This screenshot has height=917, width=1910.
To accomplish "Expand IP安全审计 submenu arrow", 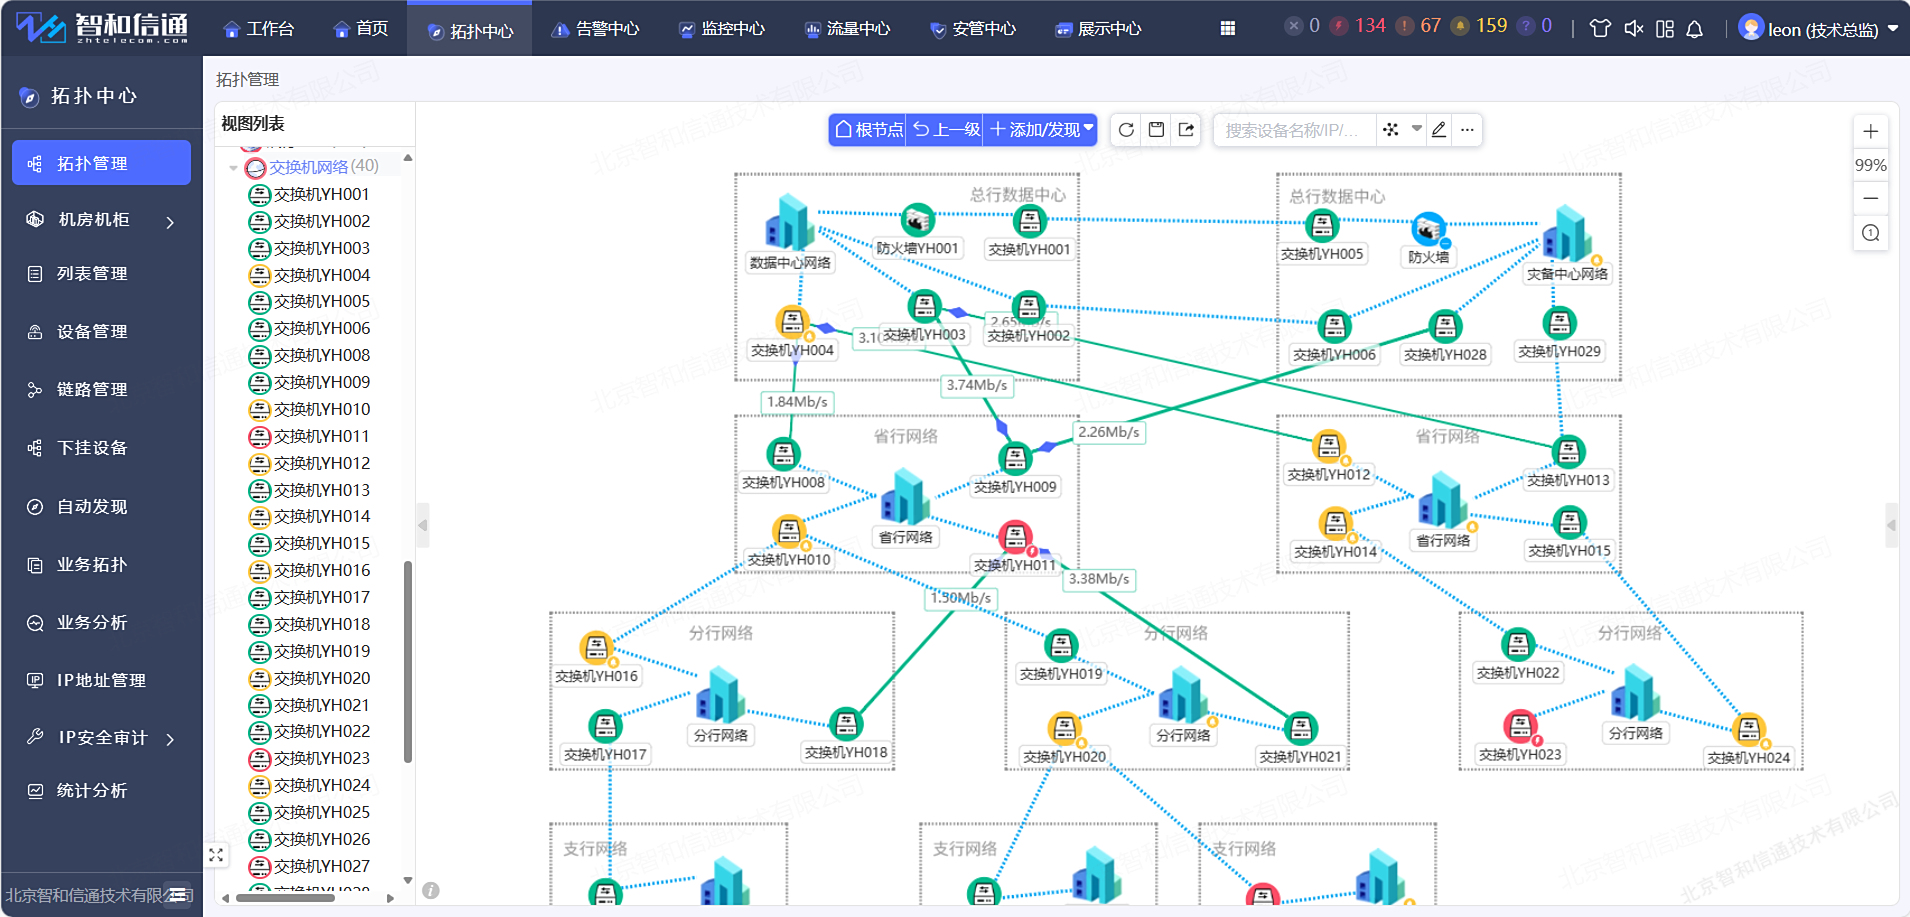I will (x=171, y=739).
